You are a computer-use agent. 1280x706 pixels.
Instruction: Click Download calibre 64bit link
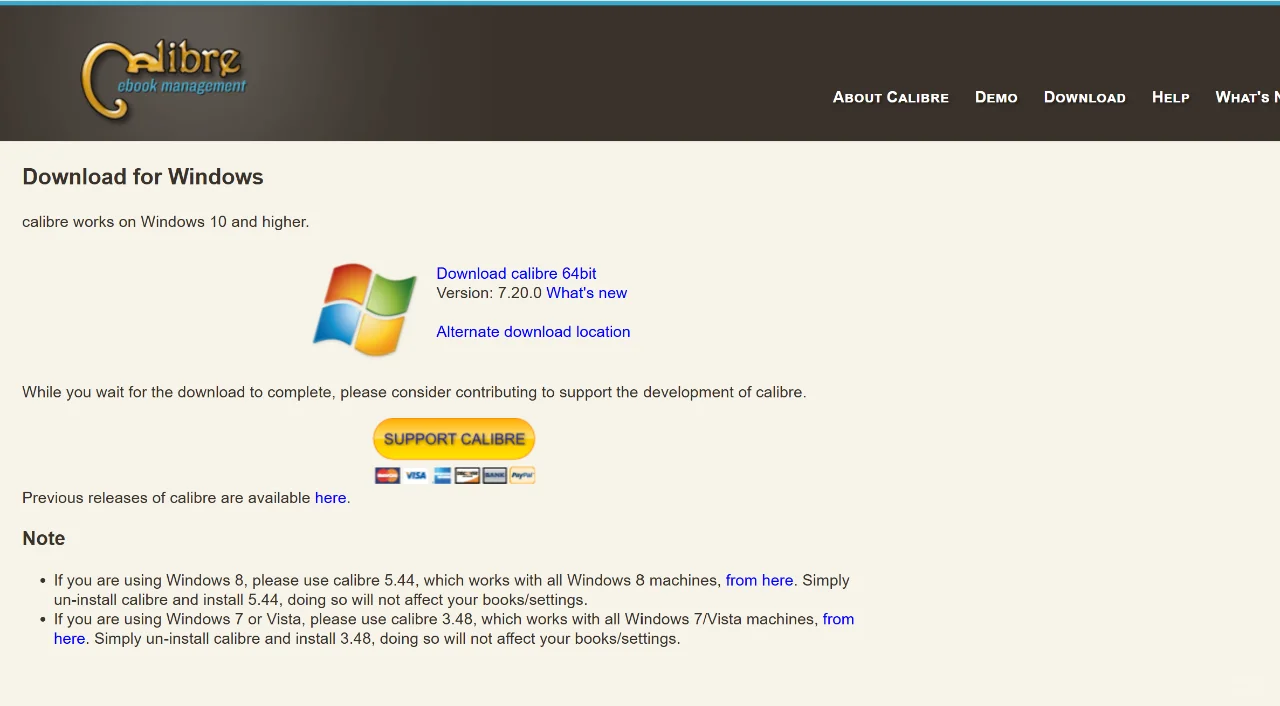516,273
